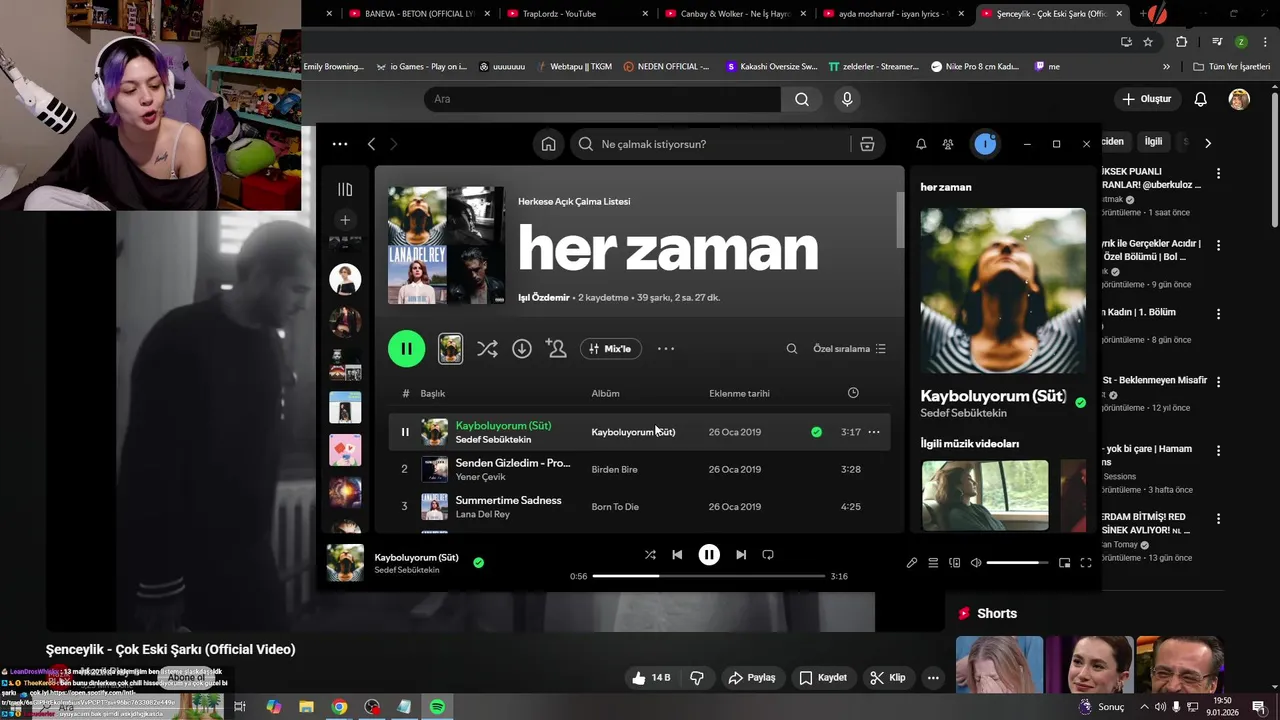Switch to ayda mosharraf browser tab
The height and width of the screenshot is (720, 1280).
pyautogui.click(x=892, y=14)
